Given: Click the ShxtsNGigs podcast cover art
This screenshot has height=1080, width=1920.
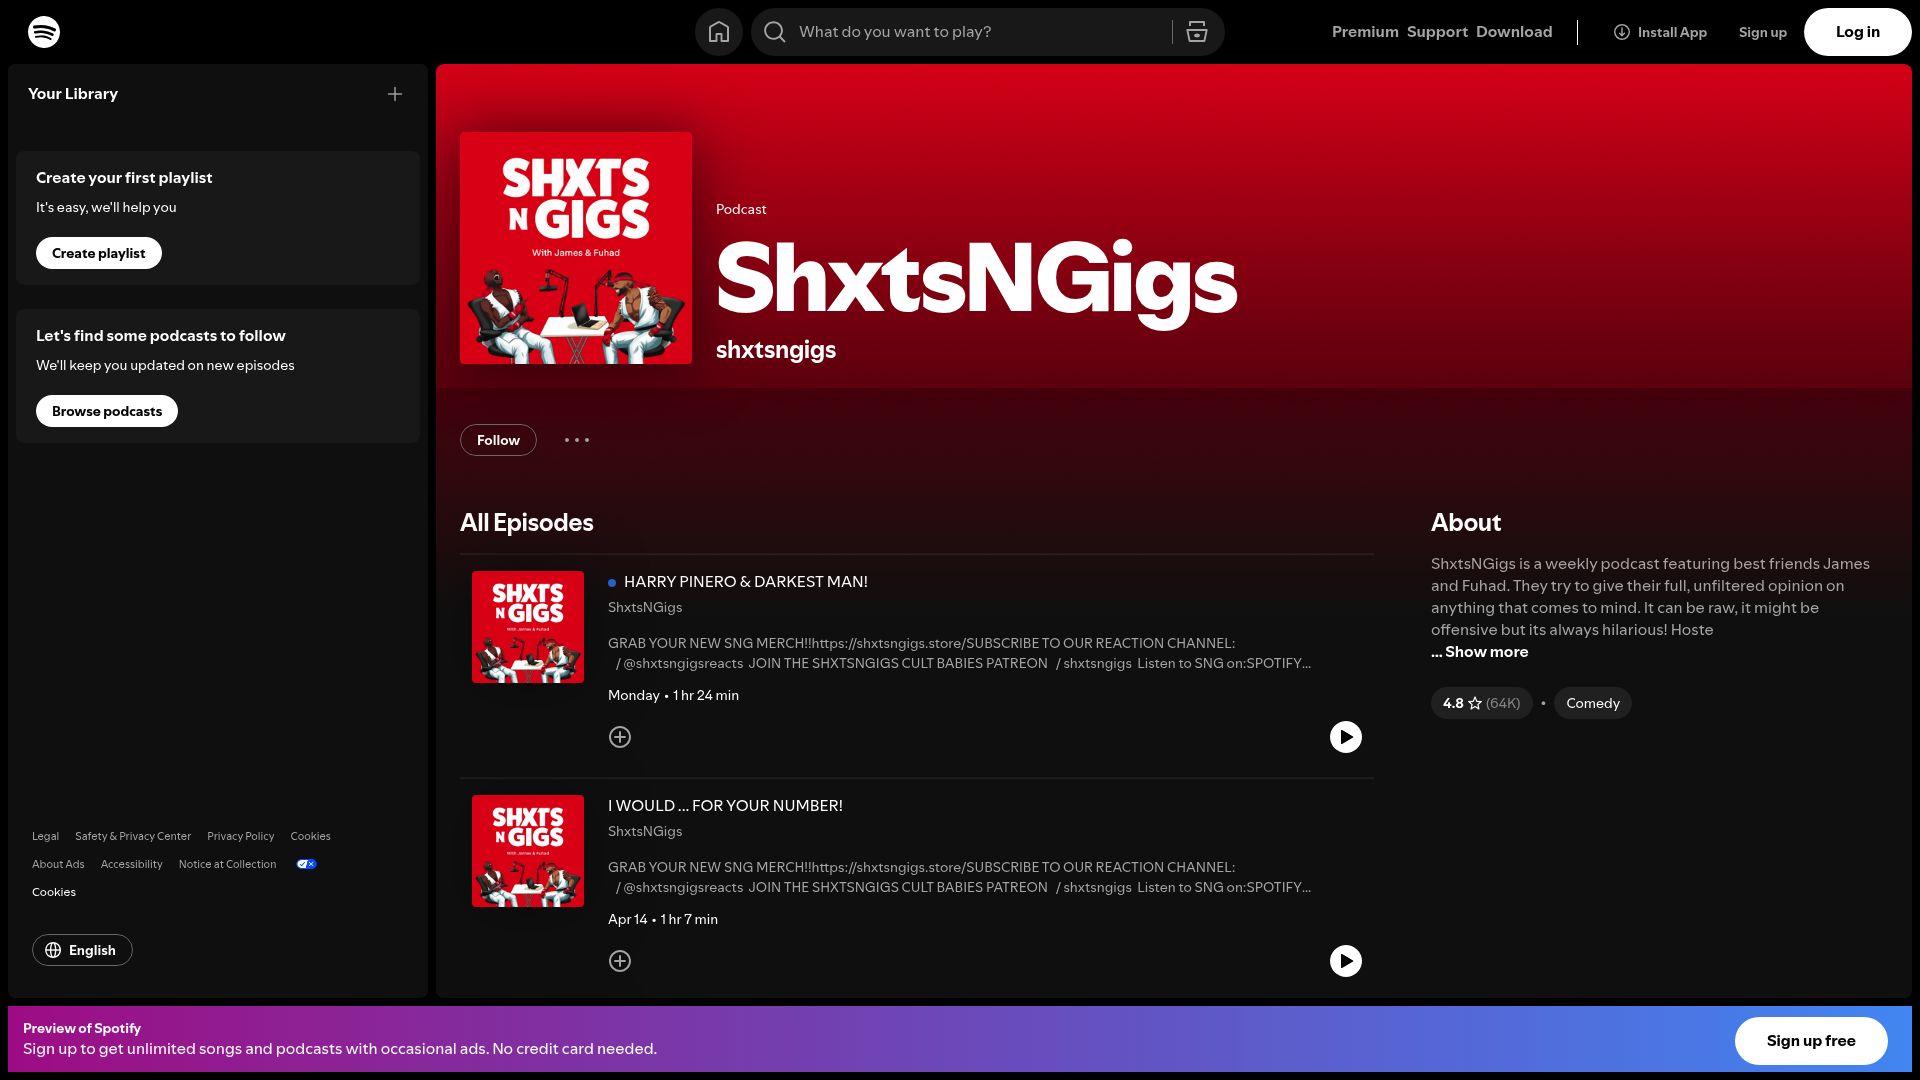Looking at the screenshot, I should (576, 248).
